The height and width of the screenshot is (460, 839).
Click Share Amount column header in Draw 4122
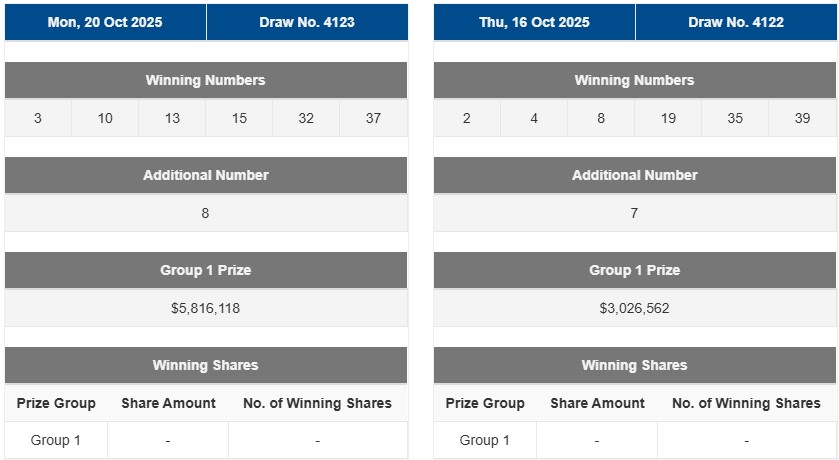(597, 403)
